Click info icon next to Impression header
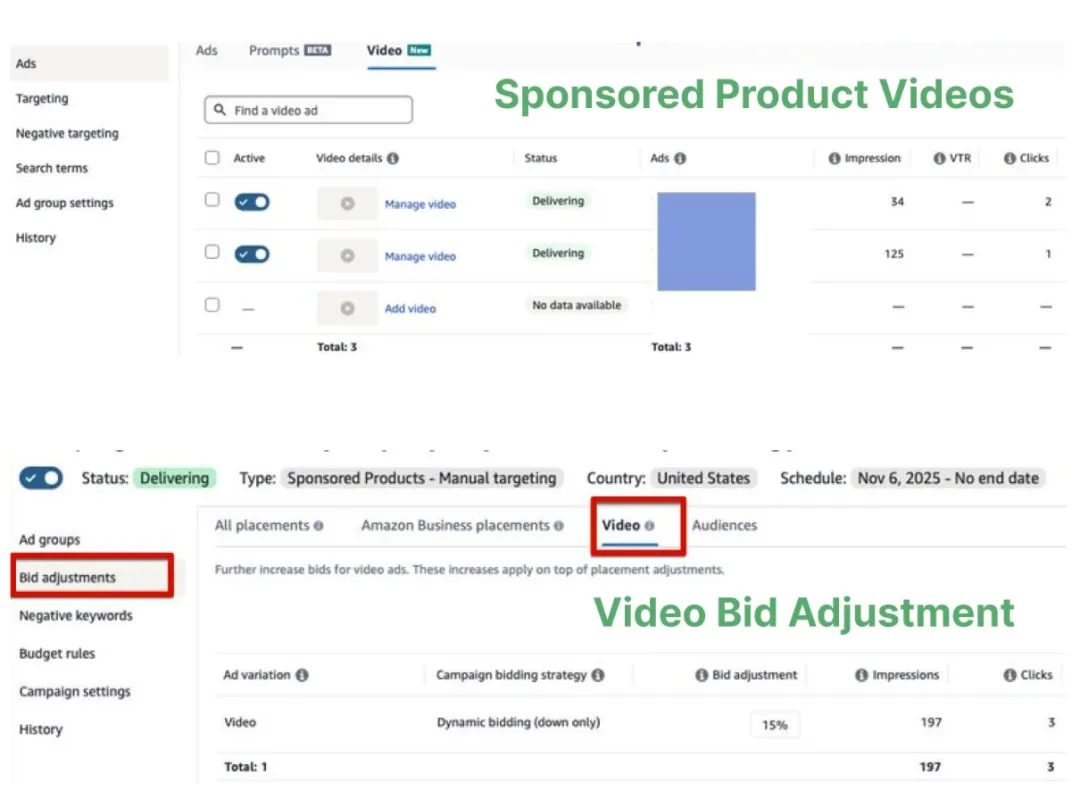Image resolution: width=1080 pixels, height=800 pixels. pos(834,158)
